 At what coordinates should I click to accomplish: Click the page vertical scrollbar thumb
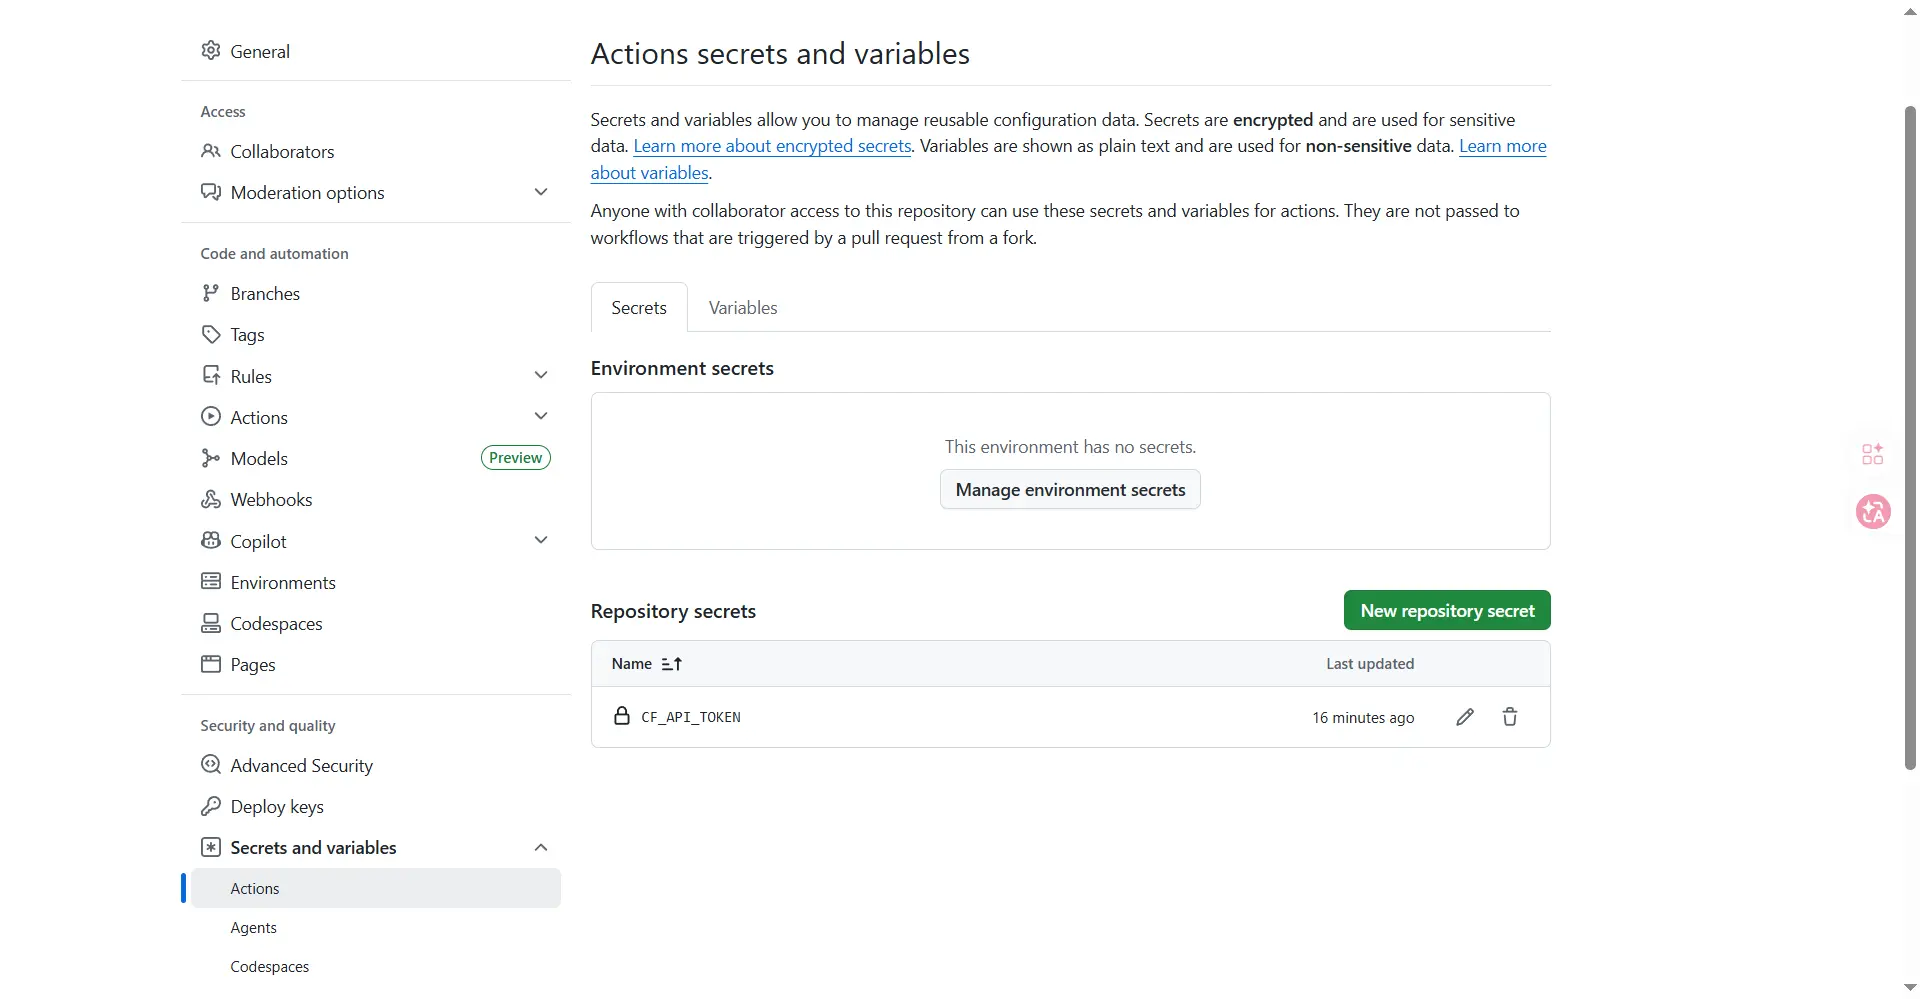point(1910,437)
